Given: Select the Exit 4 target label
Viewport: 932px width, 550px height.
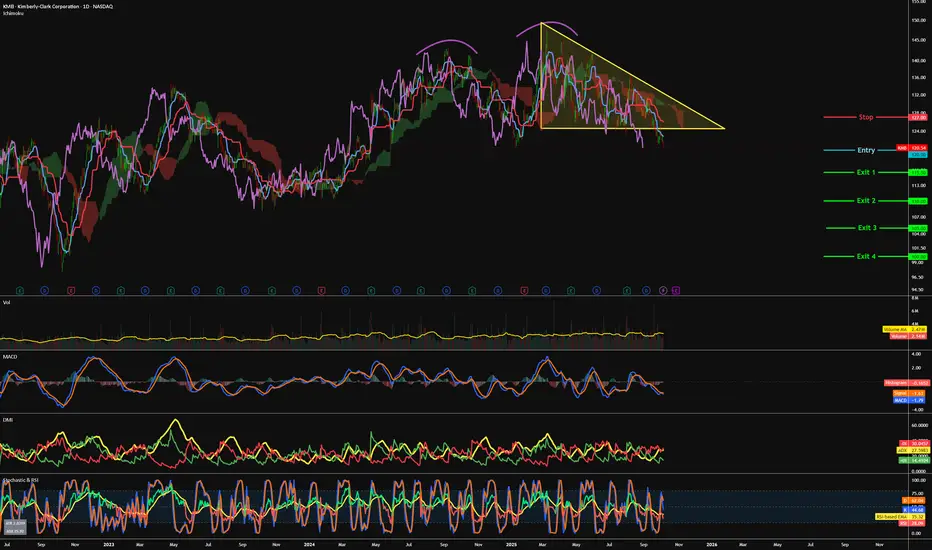Looking at the screenshot, I should click(x=865, y=257).
